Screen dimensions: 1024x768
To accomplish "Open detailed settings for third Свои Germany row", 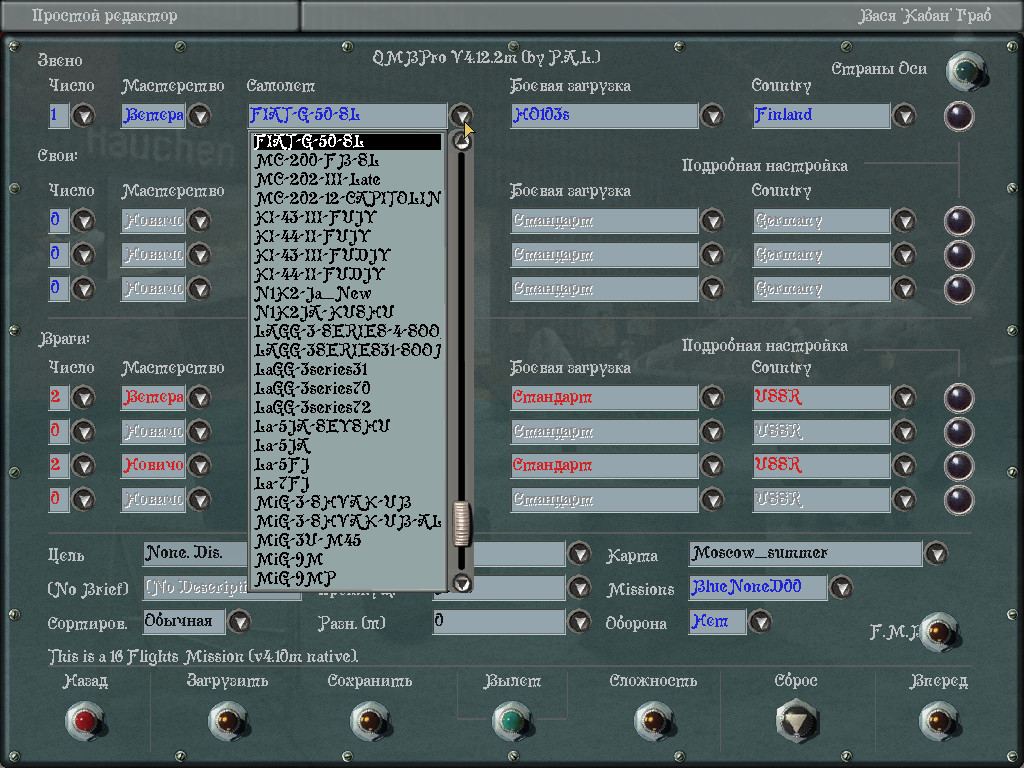I will point(959,289).
